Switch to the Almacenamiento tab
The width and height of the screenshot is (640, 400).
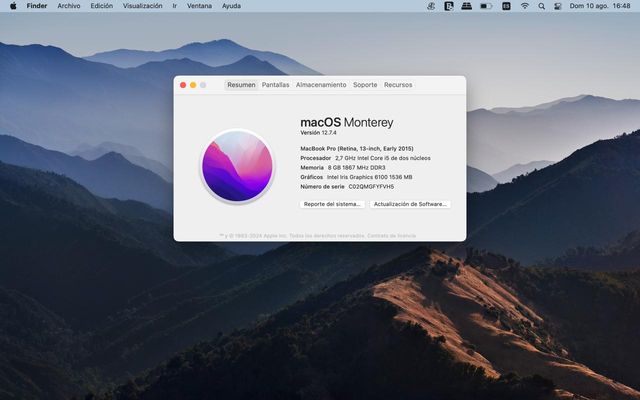click(x=321, y=85)
